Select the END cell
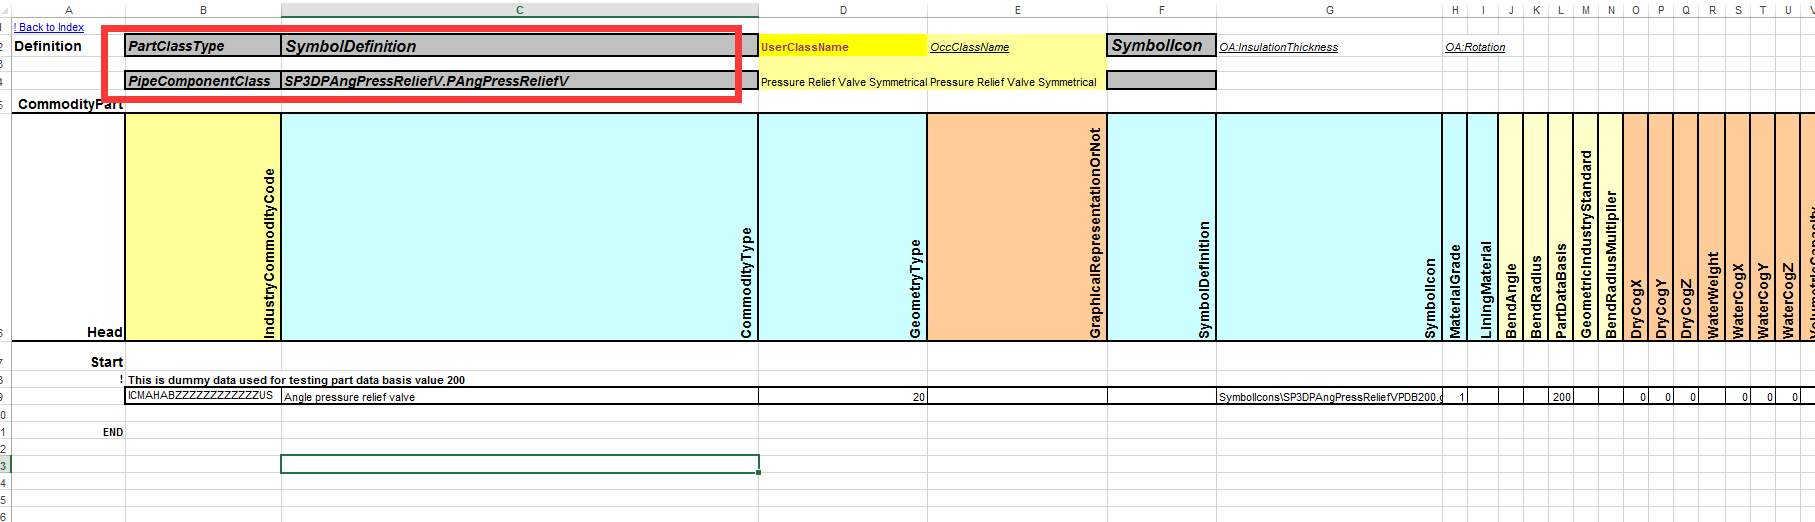This screenshot has height=522, width=1815. pyautogui.click(x=68, y=432)
